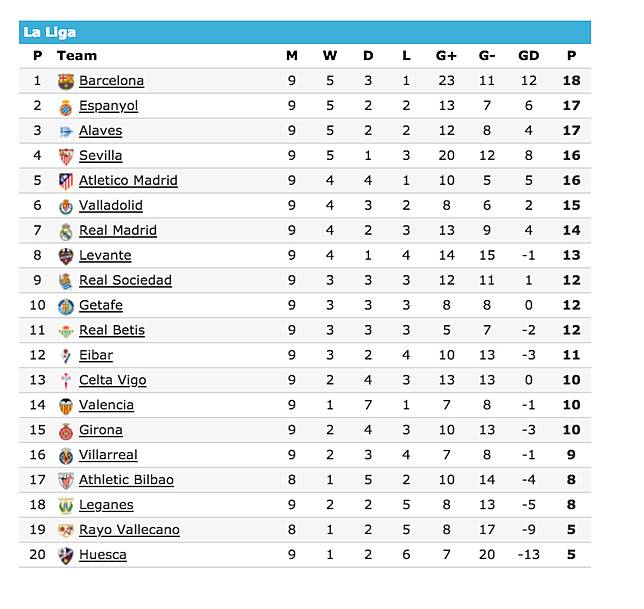Click the Espanyol club crest icon
The height and width of the screenshot is (609, 644).
coord(66,106)
